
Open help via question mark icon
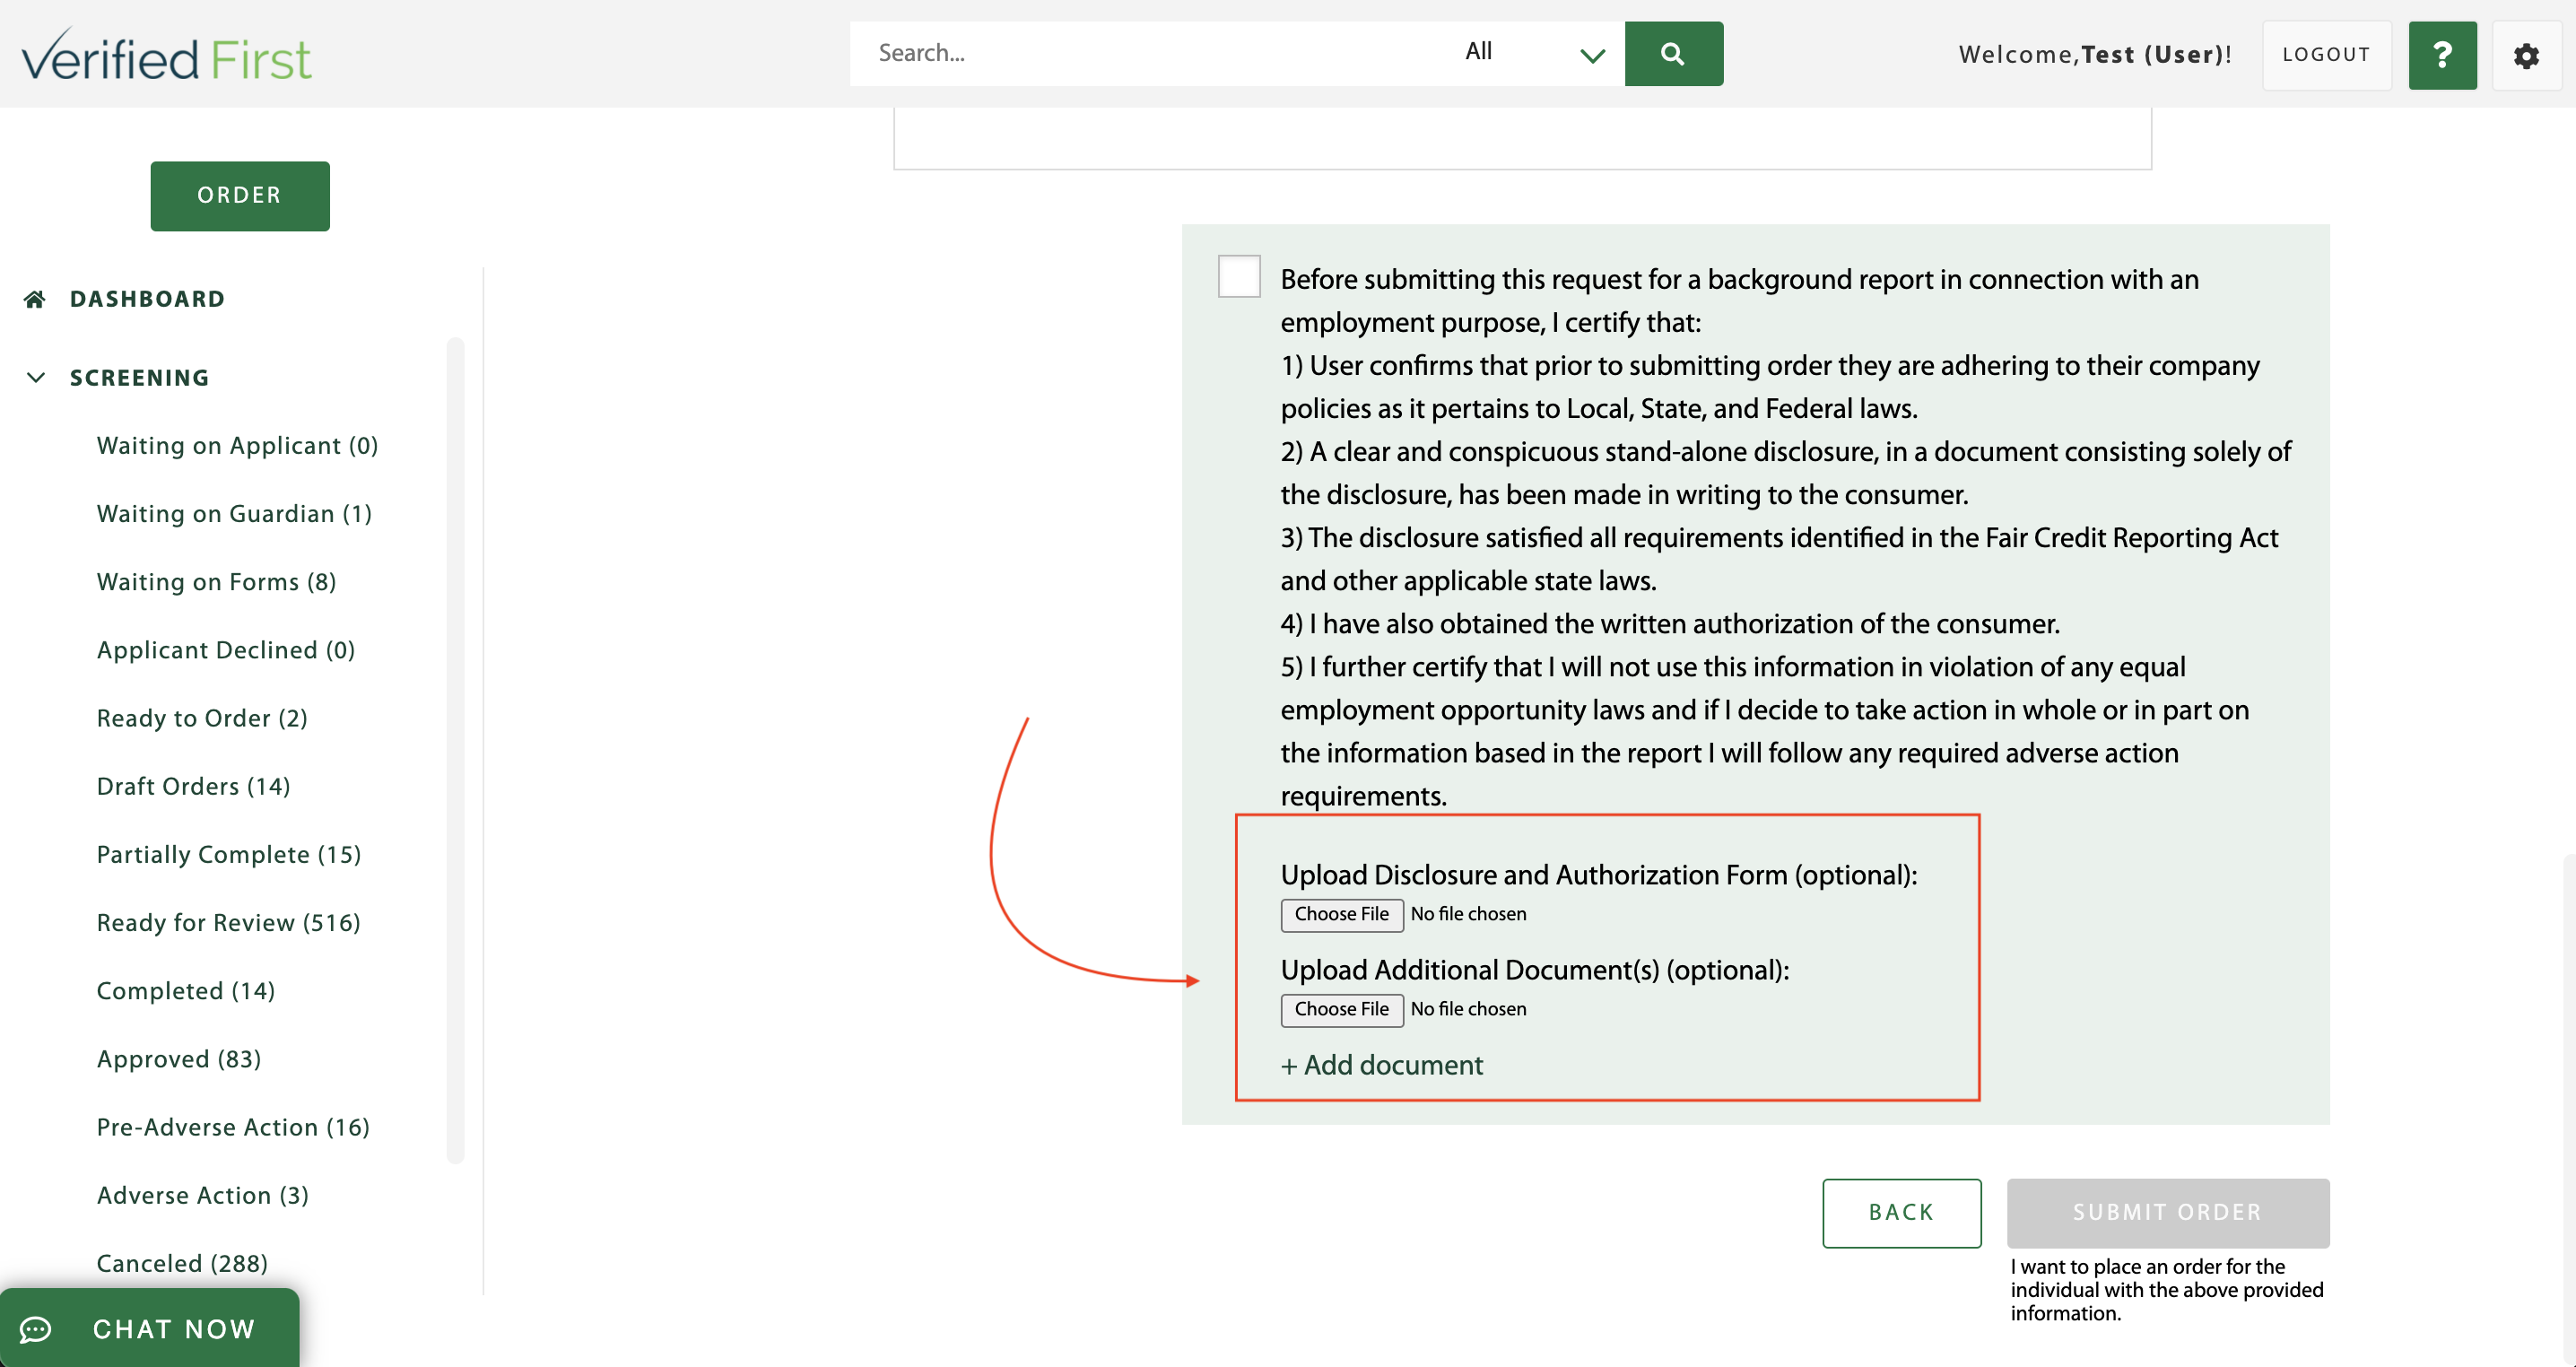point(2441,55)
